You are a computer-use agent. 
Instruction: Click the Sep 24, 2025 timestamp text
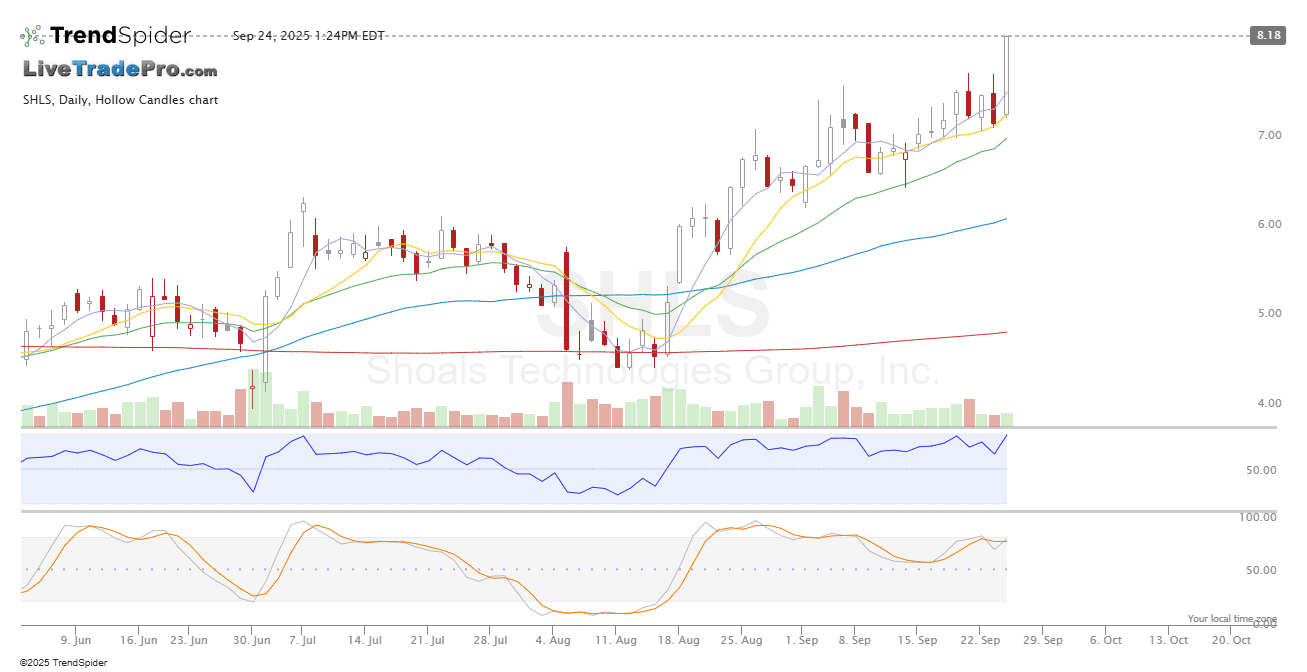tap(308, 36)
